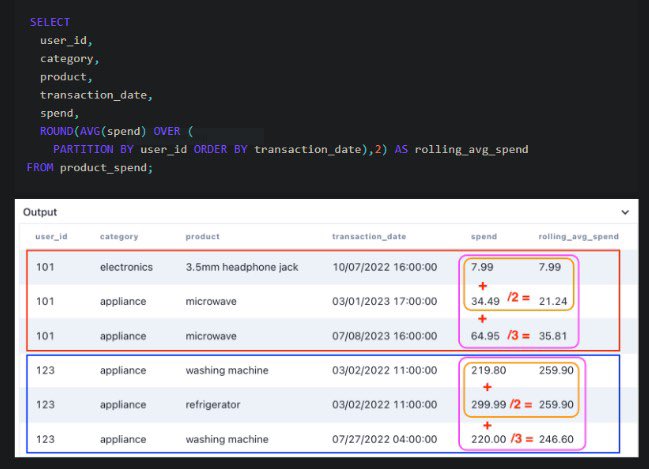Click the date '07/27/2022 04:00:00'
The width and height of the screenshot is (649, 469).
(x=385, y=439)
